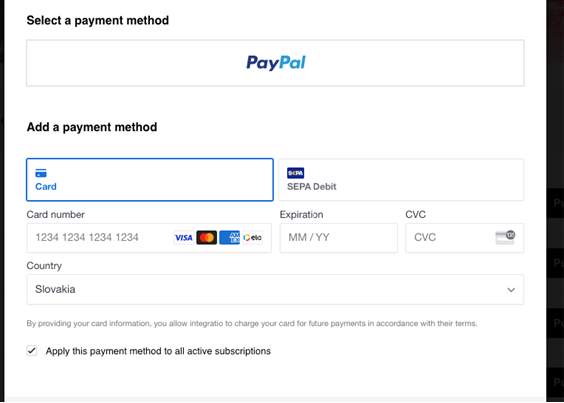564x403 pixels.
Task: Focus the Expiration MM / YY field
Action: pos(338,237)
